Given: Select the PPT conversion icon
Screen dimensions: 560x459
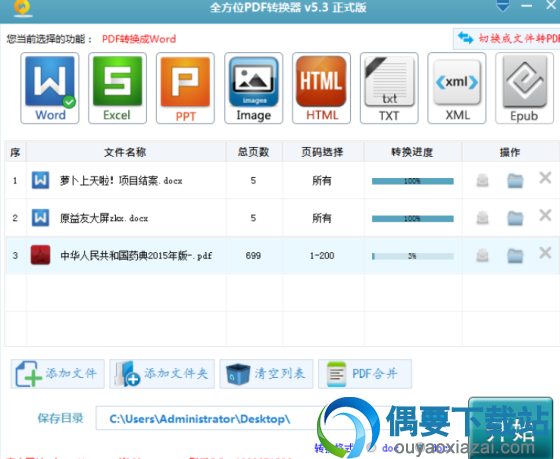Looking at the screenshot, I should pyautogui.click(x=185, y=88).
